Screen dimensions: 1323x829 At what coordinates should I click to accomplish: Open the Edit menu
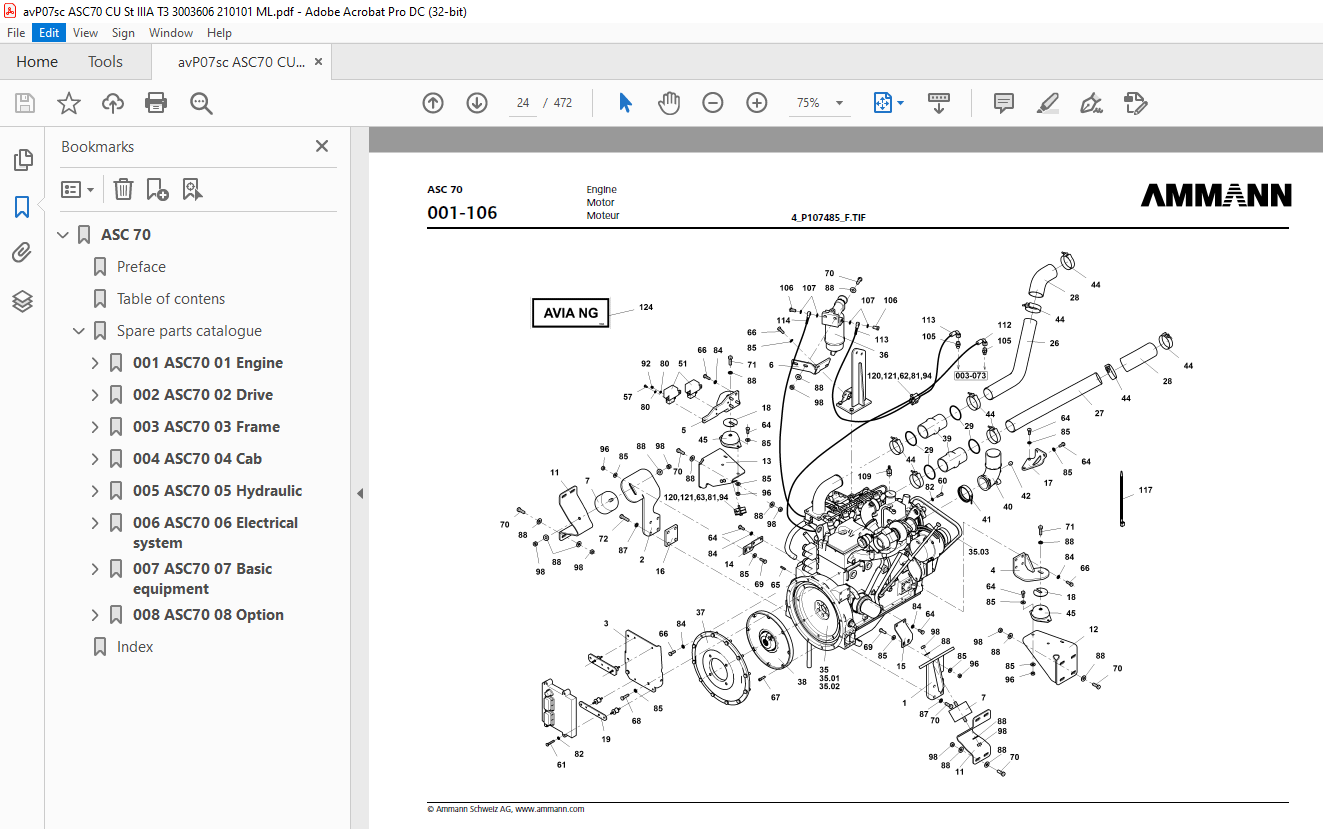point(49,33)
